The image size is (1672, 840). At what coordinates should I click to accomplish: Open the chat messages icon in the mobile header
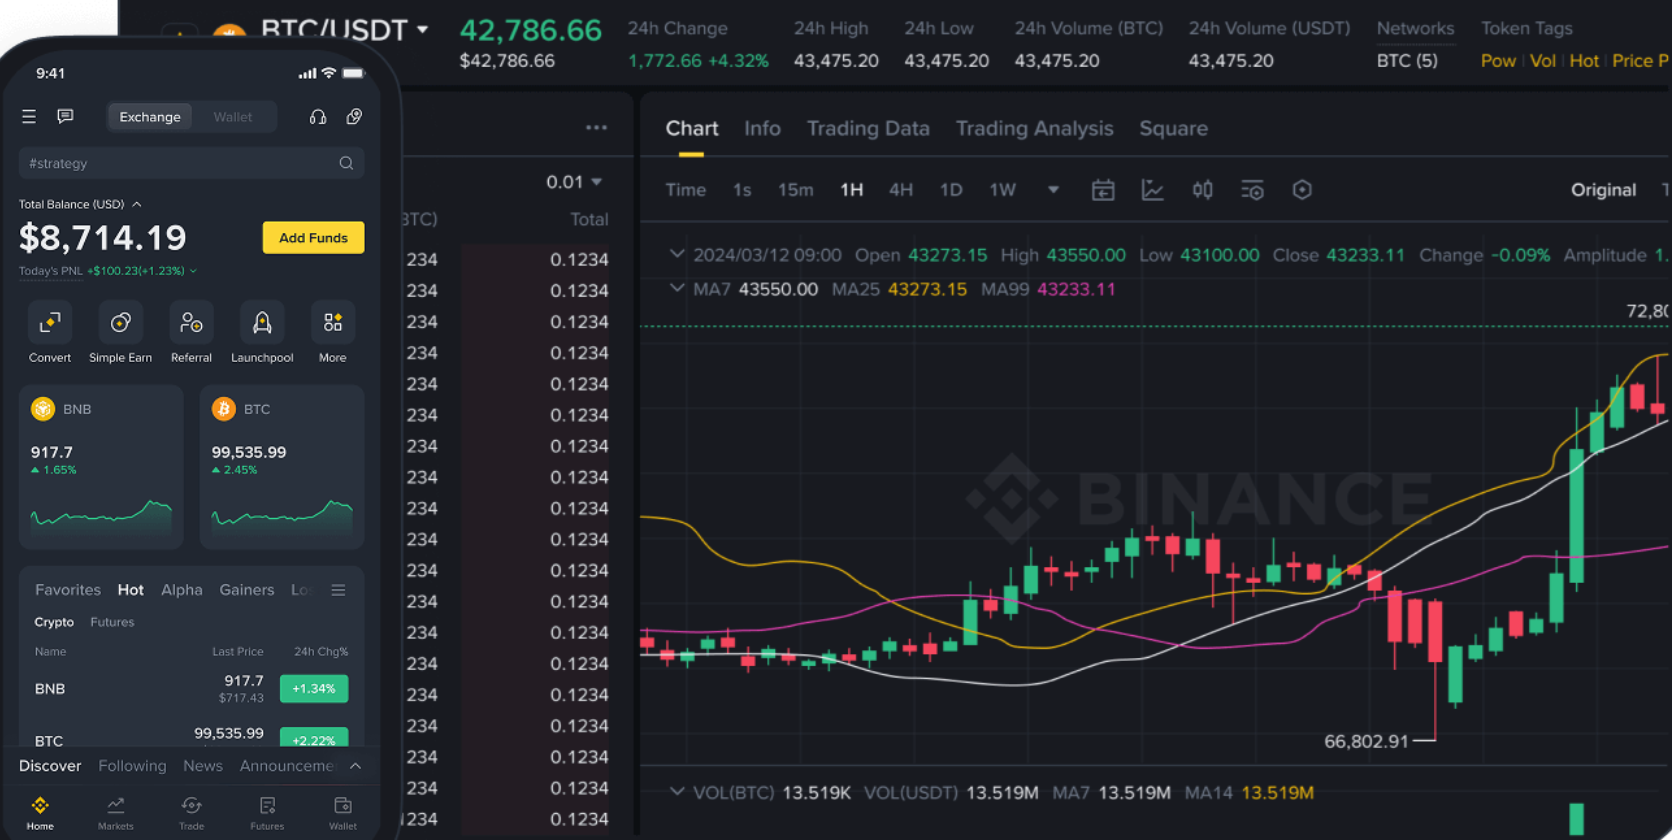point(65,117)
